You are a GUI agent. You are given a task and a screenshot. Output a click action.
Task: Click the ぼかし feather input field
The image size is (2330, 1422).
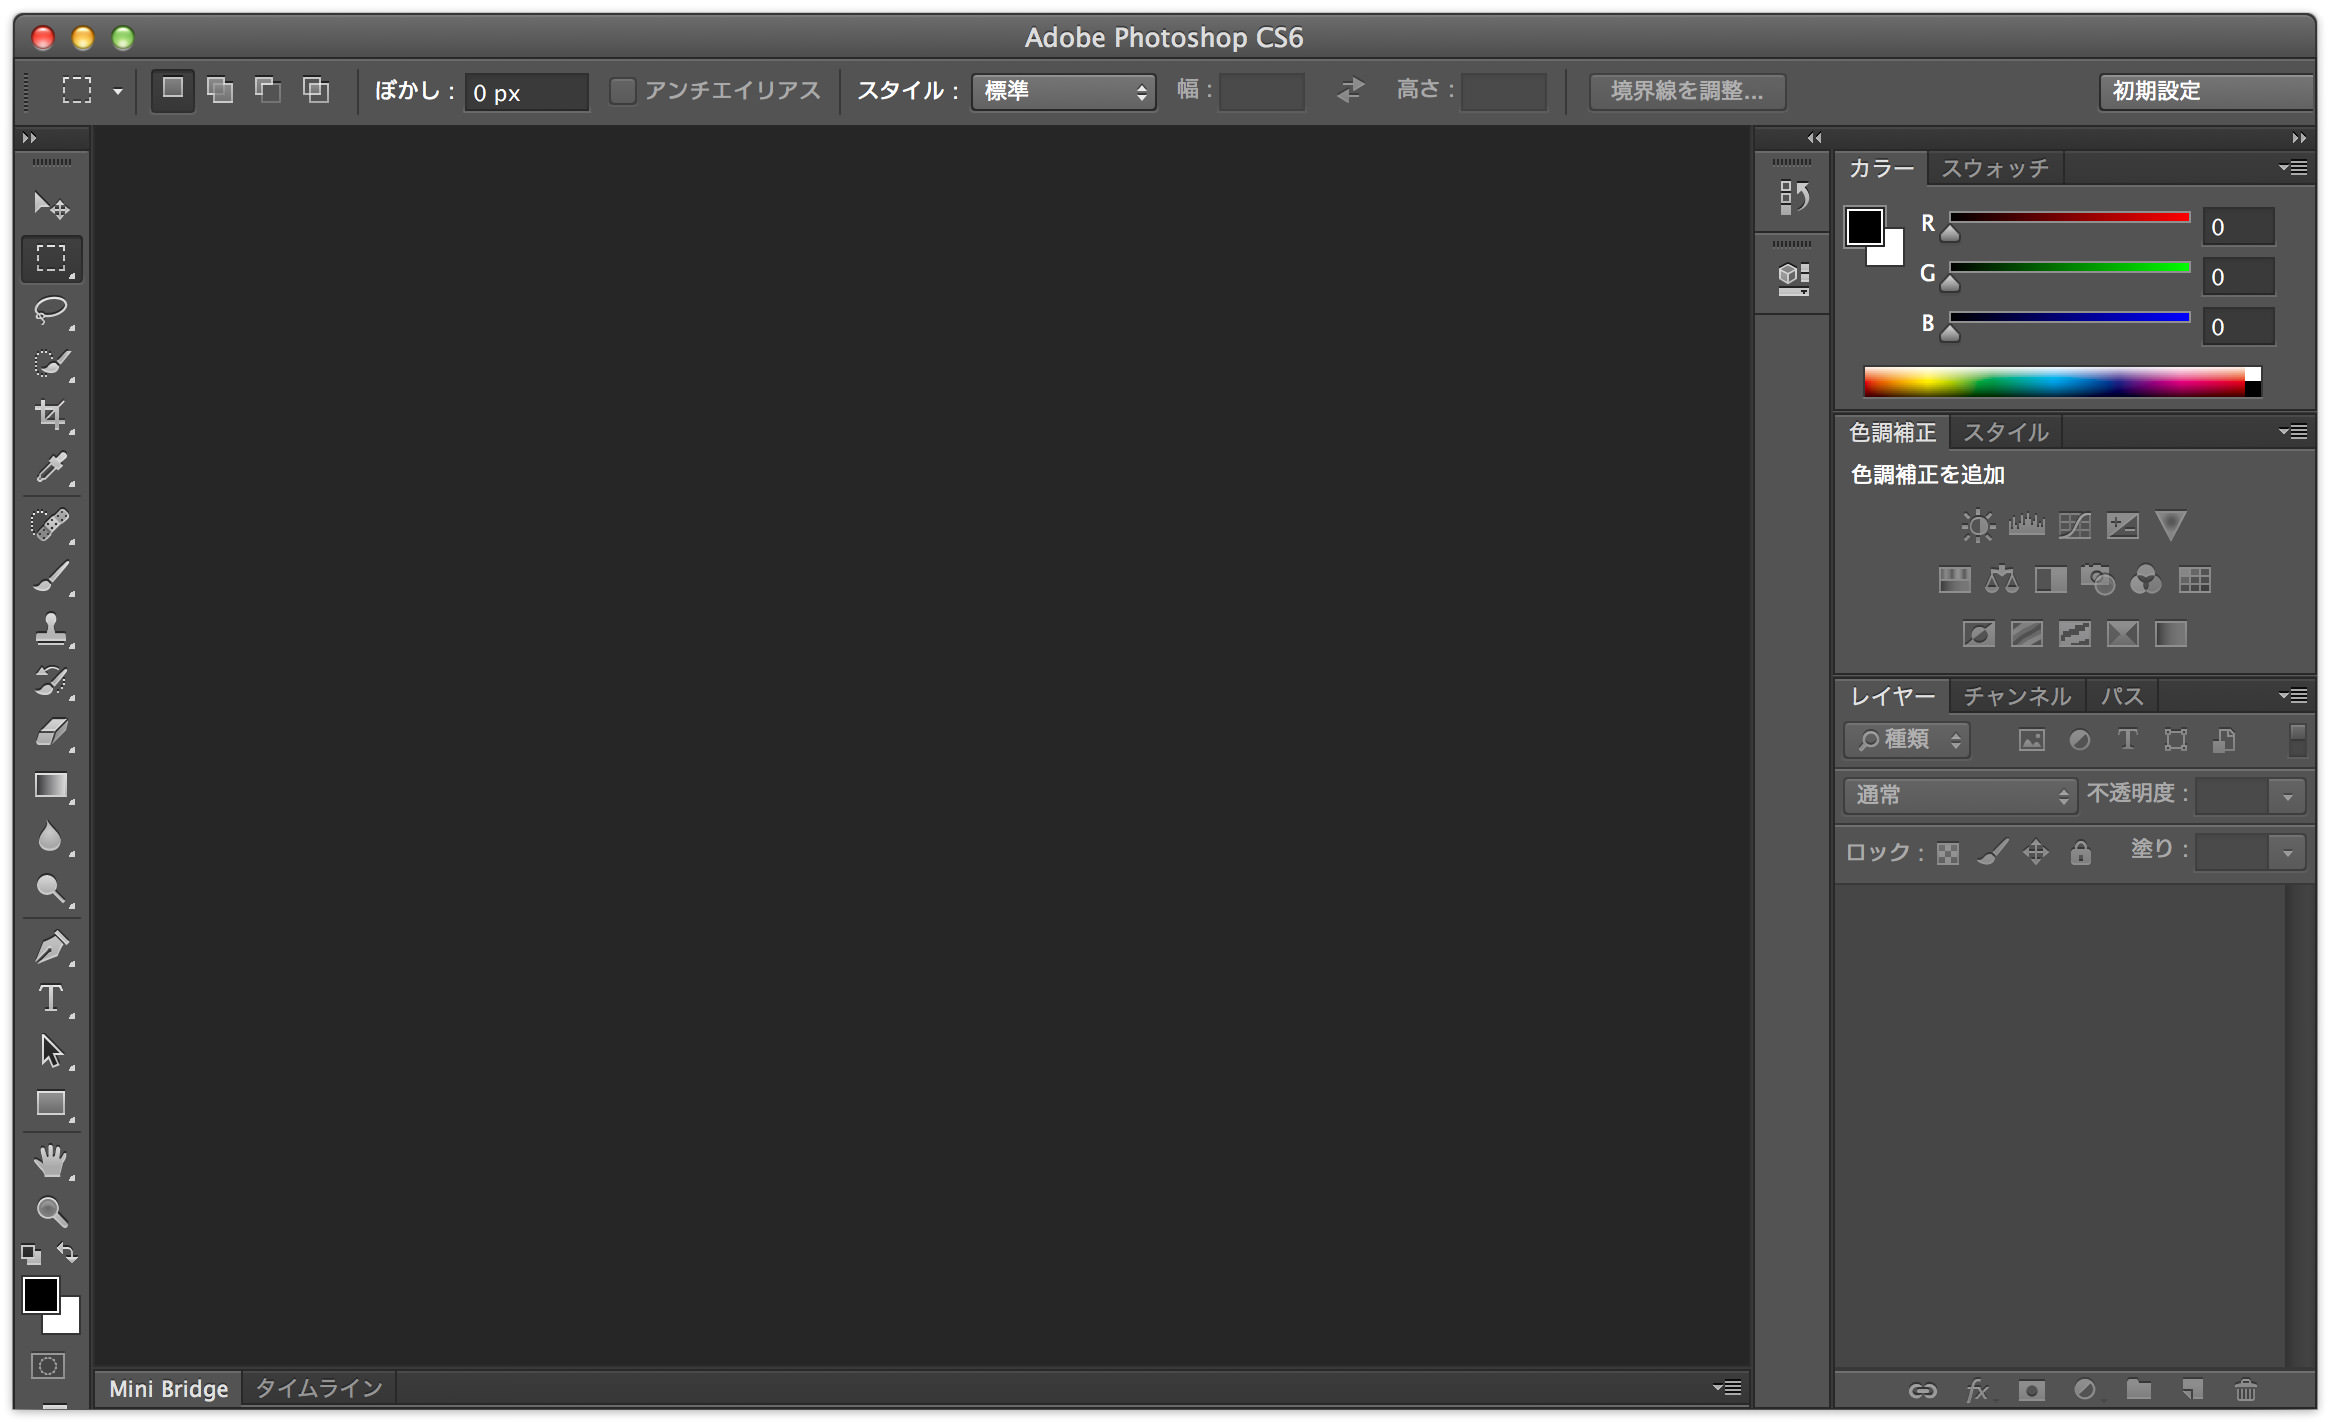526,92
